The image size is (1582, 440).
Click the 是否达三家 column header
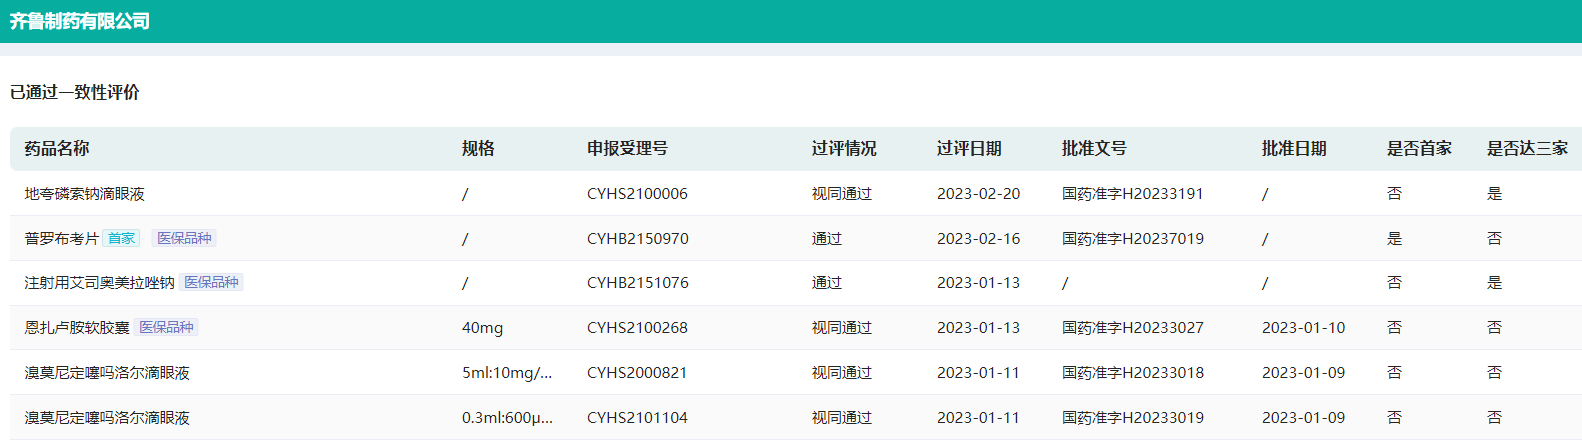click(x=1527, y=148)
